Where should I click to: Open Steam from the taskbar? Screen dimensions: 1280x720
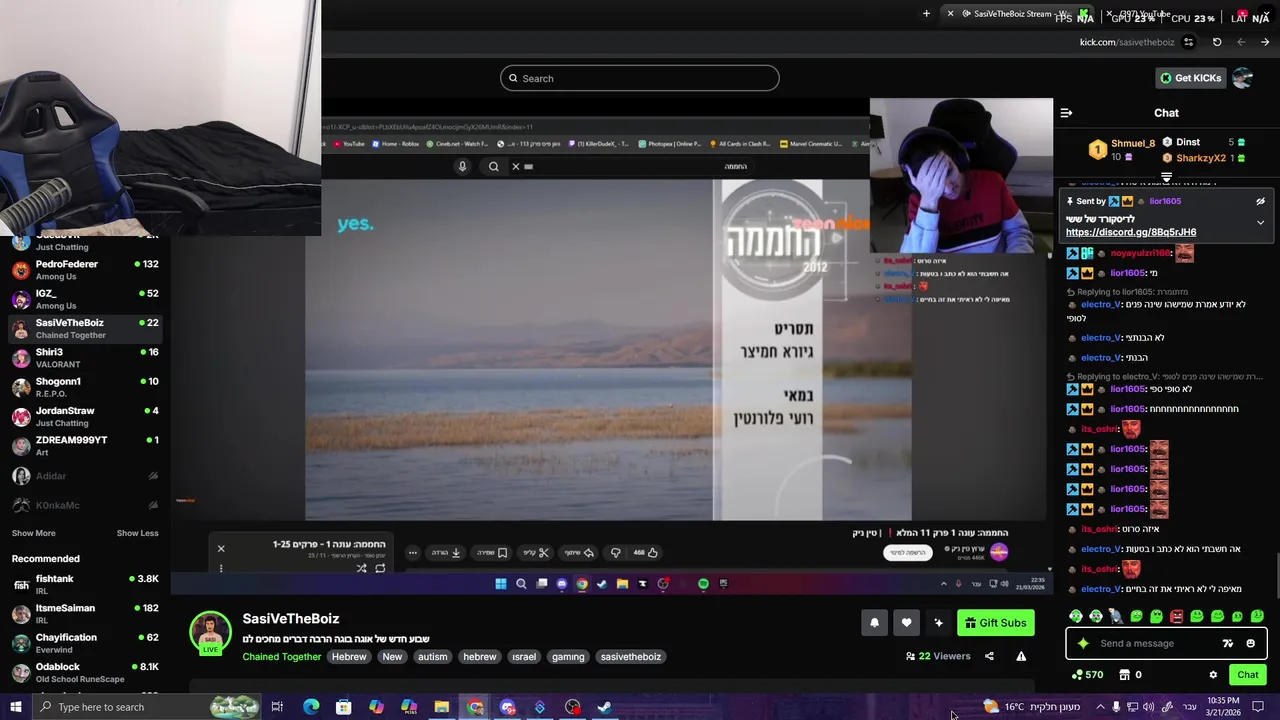click(x=605, y=707)
